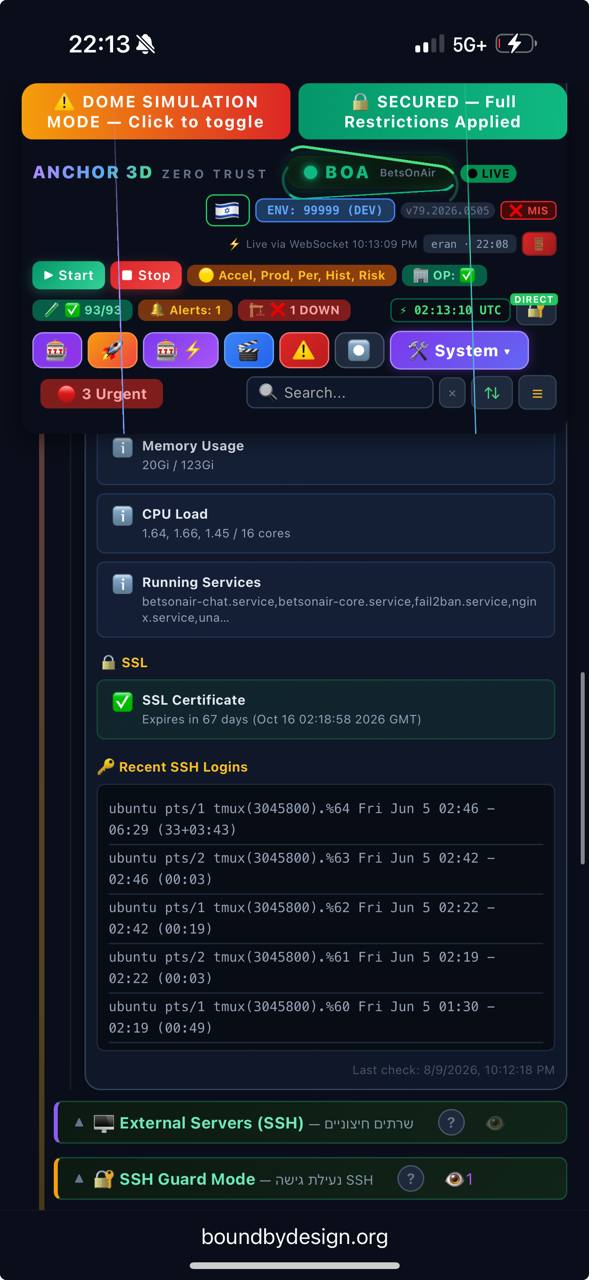Toggle External Servers (SSH) eye visibility
Screen dimensions: 589x1280
click(x=494, y=1123)
